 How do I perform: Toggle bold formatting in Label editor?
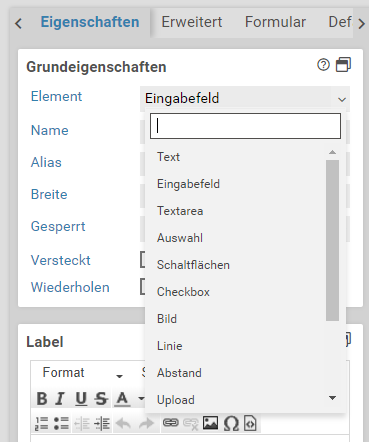point(42,399)
